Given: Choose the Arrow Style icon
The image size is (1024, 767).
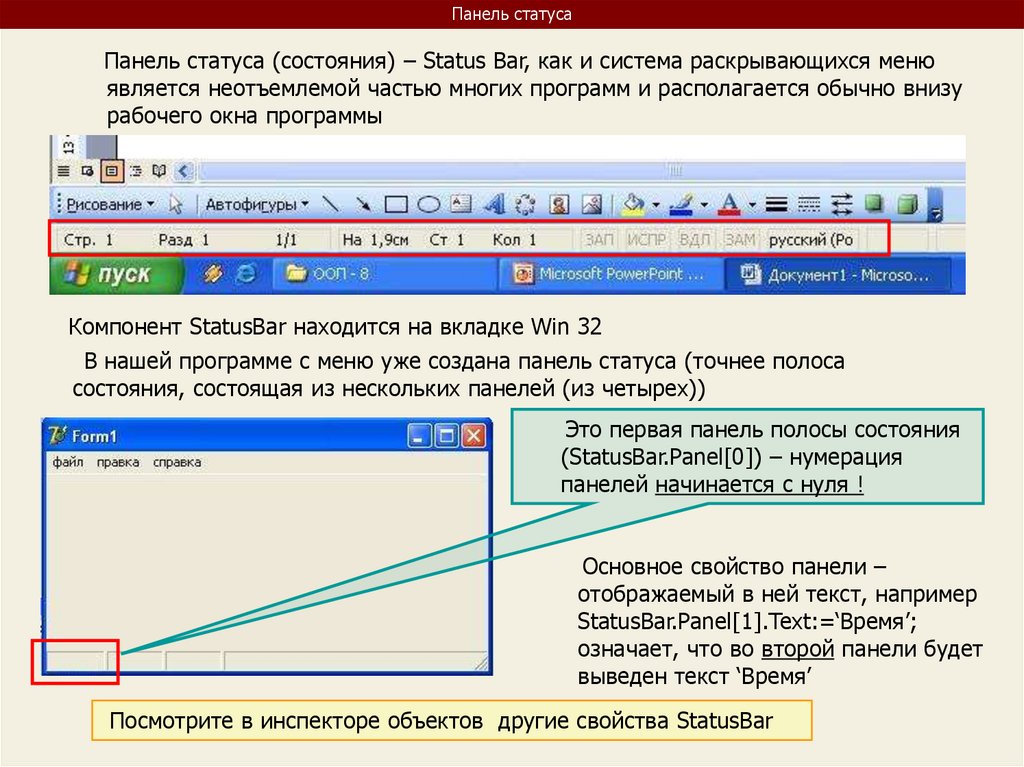Looking at the screenshot, I should point(842,205).
